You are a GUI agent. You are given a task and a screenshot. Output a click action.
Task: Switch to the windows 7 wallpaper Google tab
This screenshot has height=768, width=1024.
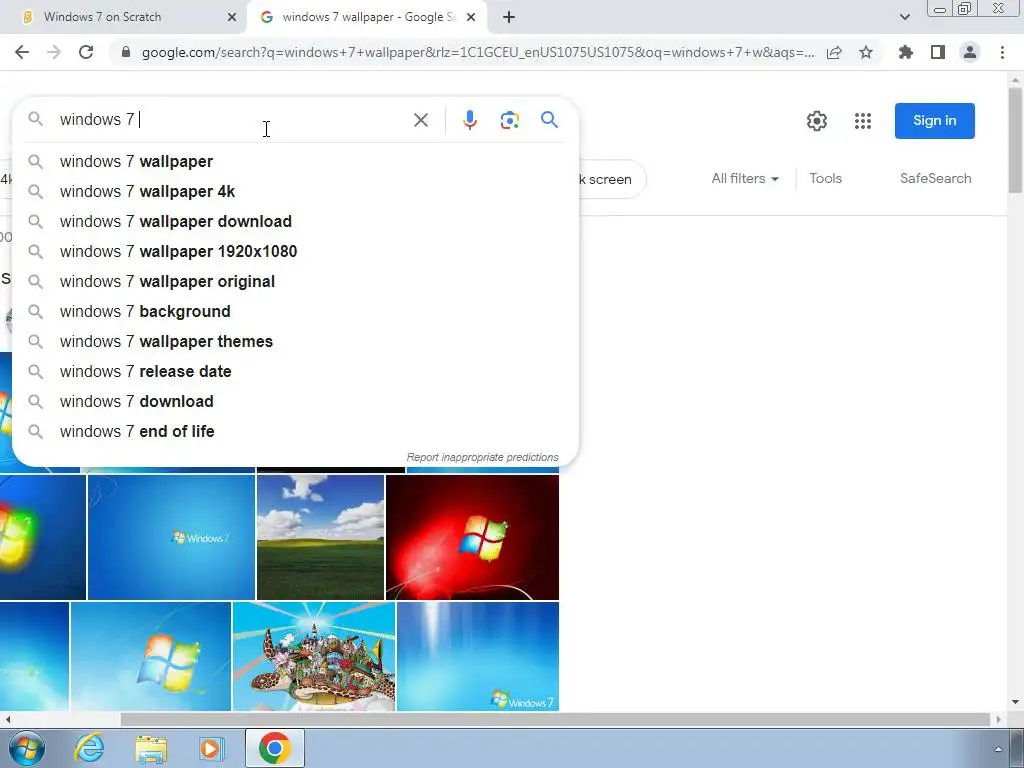click(366, 17)
